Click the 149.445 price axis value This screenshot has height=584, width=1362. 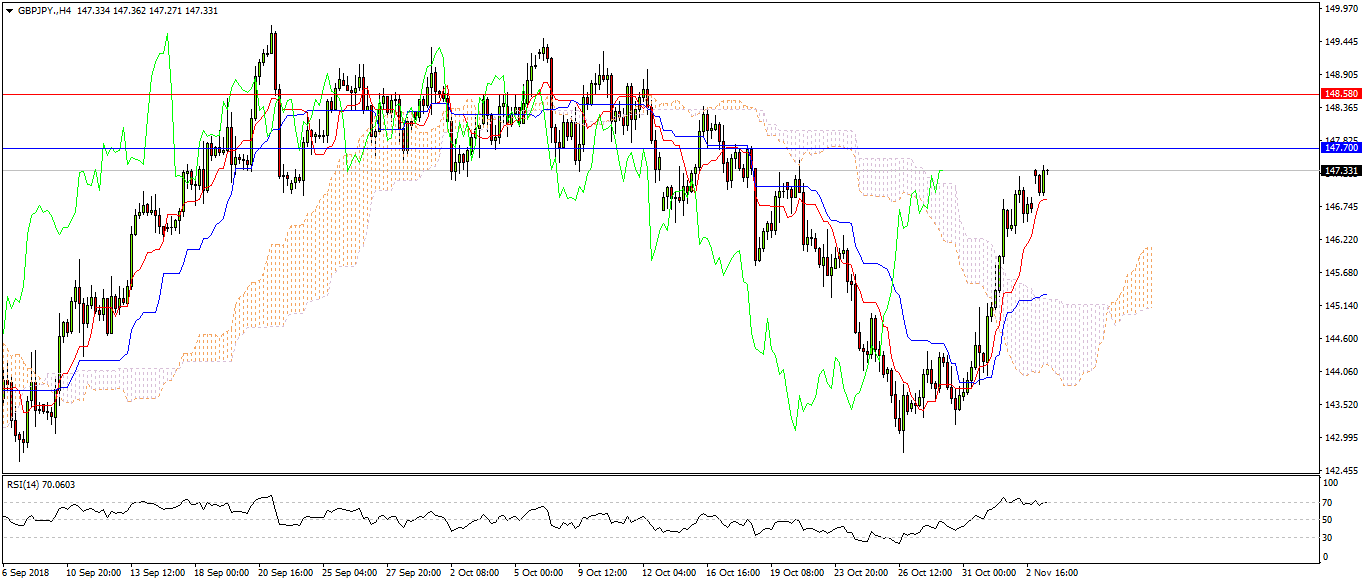pyautogui.click(x=1340, y=42)
